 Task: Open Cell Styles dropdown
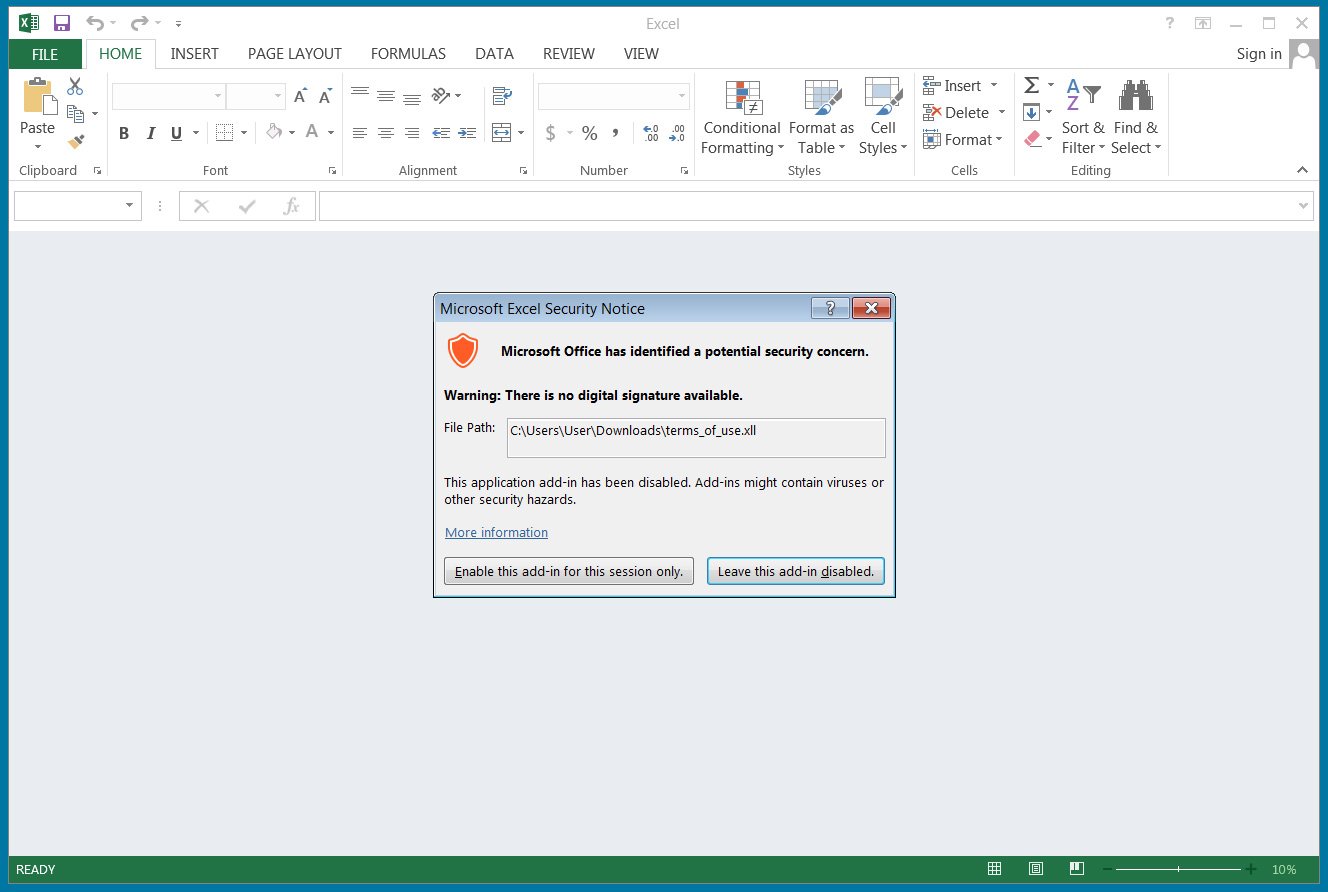click(x=883, y=118)
